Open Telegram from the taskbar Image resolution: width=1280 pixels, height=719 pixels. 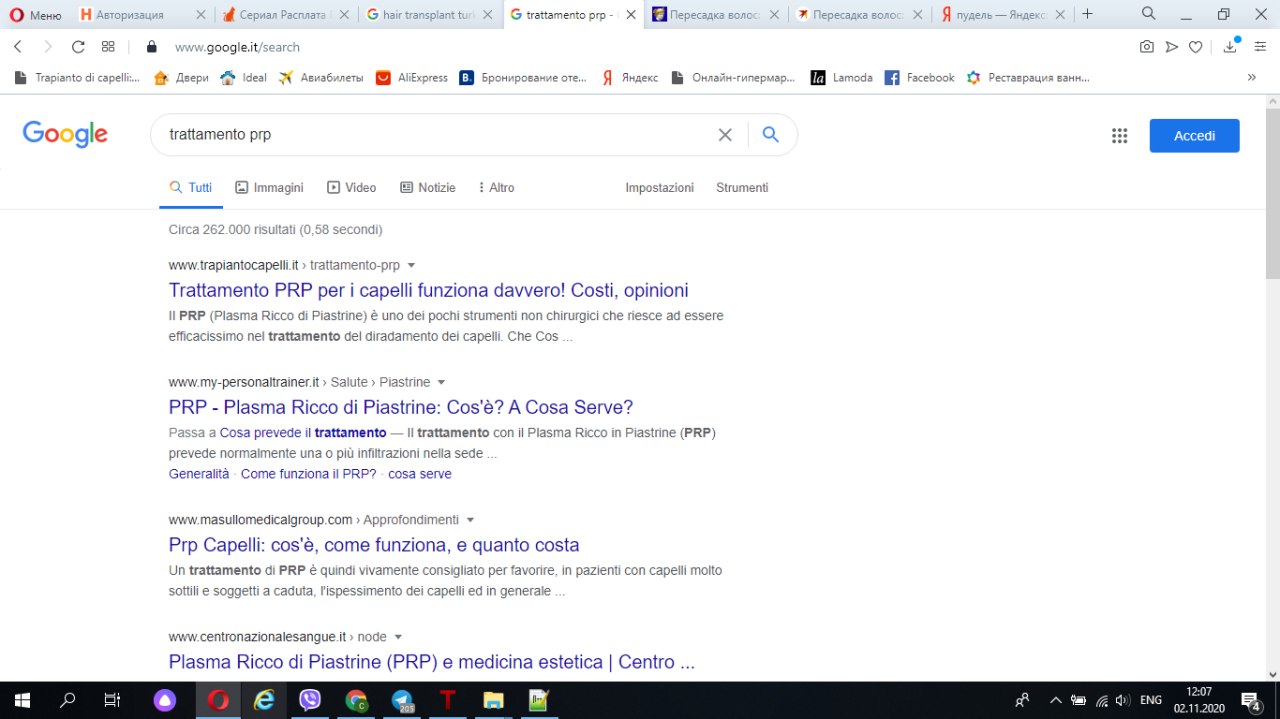[403, 700]
